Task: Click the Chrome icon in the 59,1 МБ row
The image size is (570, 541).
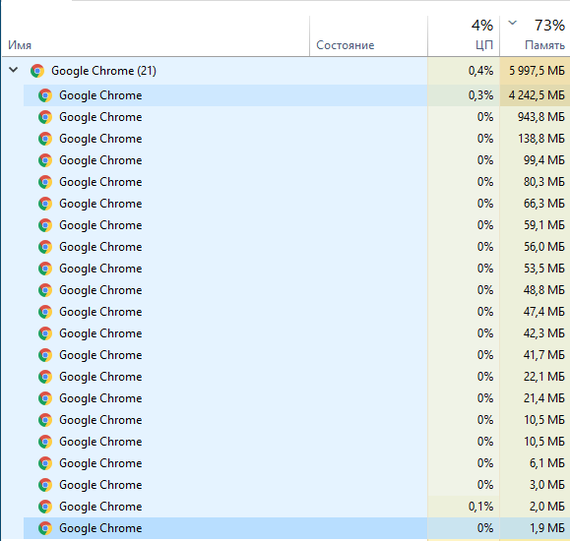Action: (x=45, y=225)
